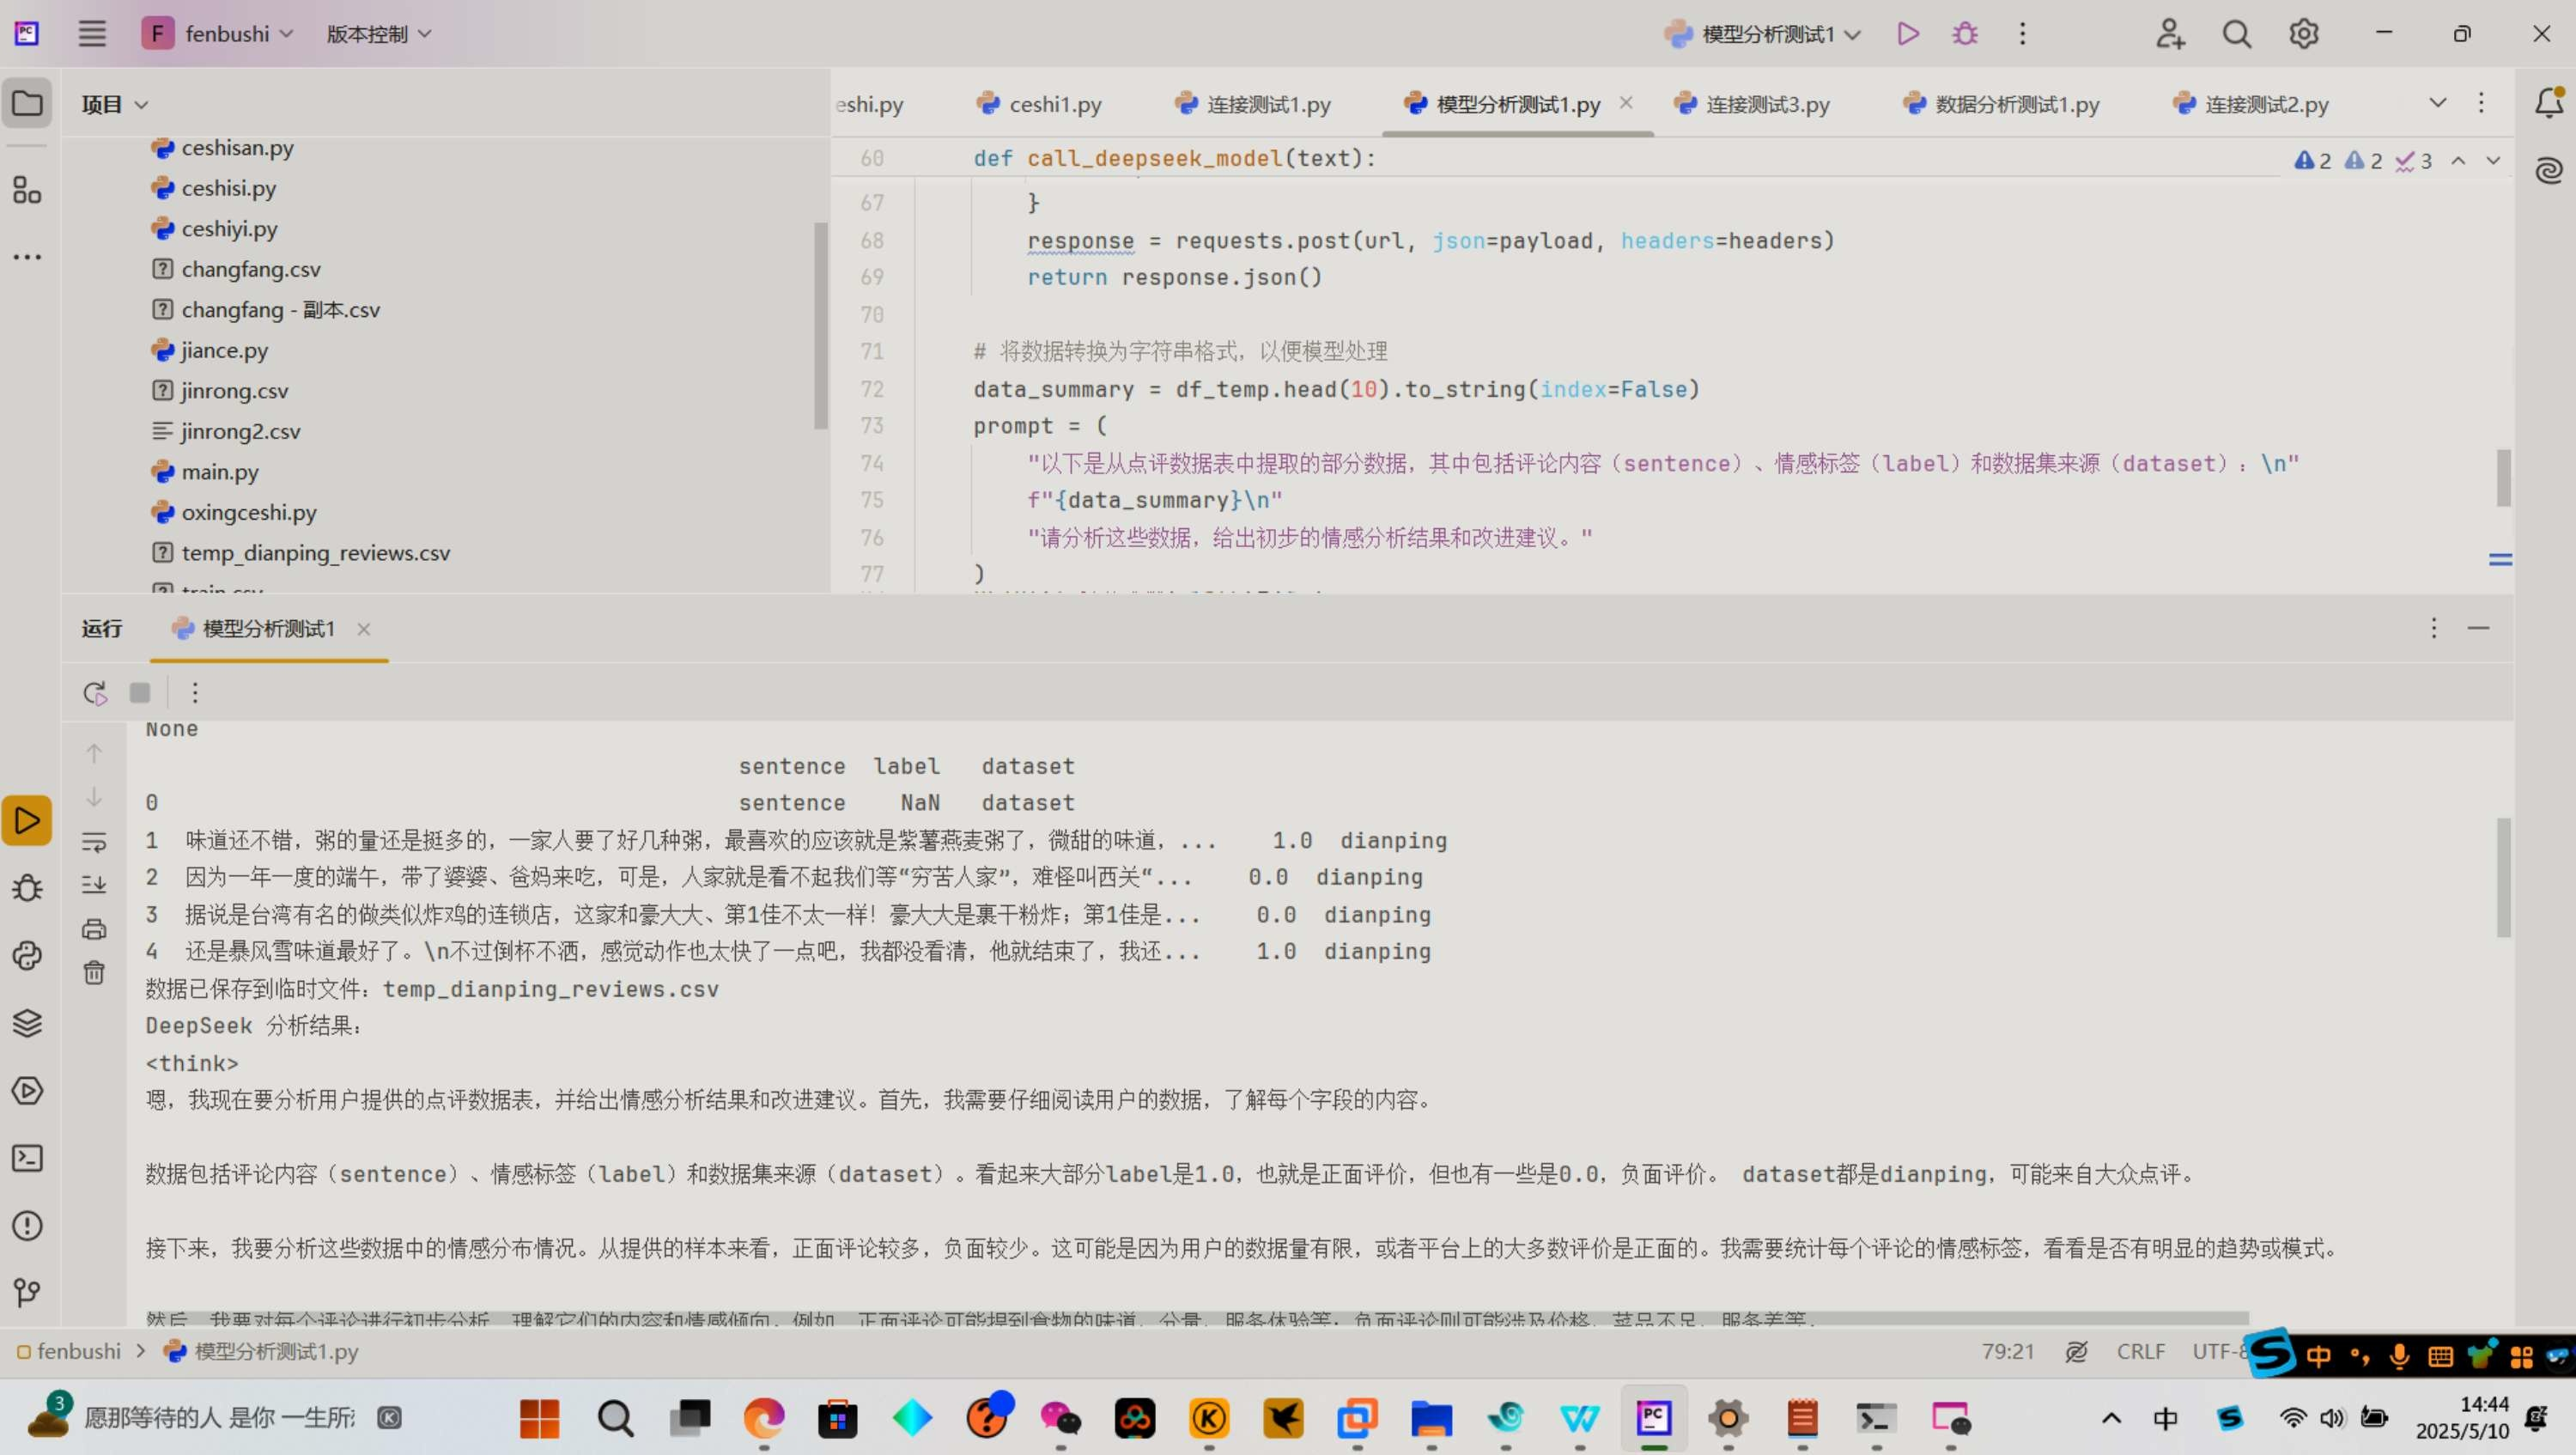Open the 版本控制 dropdown menu

379,34
